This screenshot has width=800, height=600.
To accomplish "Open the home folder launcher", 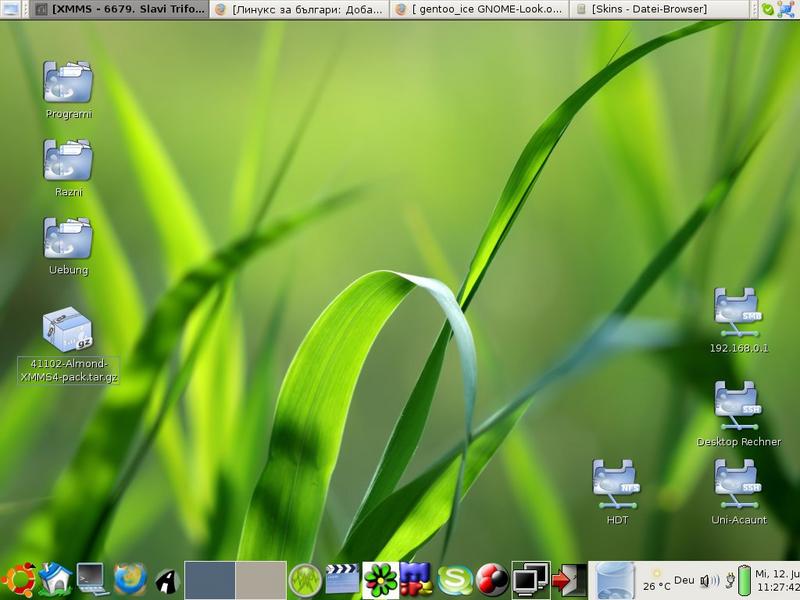I will coord(56,579).
